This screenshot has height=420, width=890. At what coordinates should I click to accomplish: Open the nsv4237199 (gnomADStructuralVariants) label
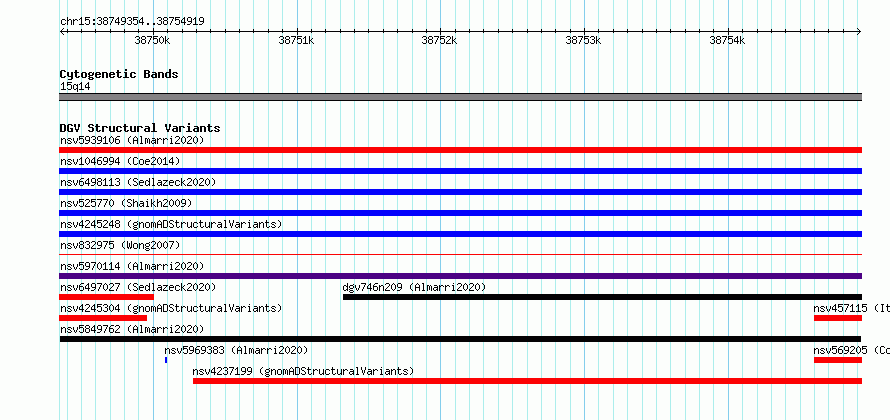click(x=303, y=371)
